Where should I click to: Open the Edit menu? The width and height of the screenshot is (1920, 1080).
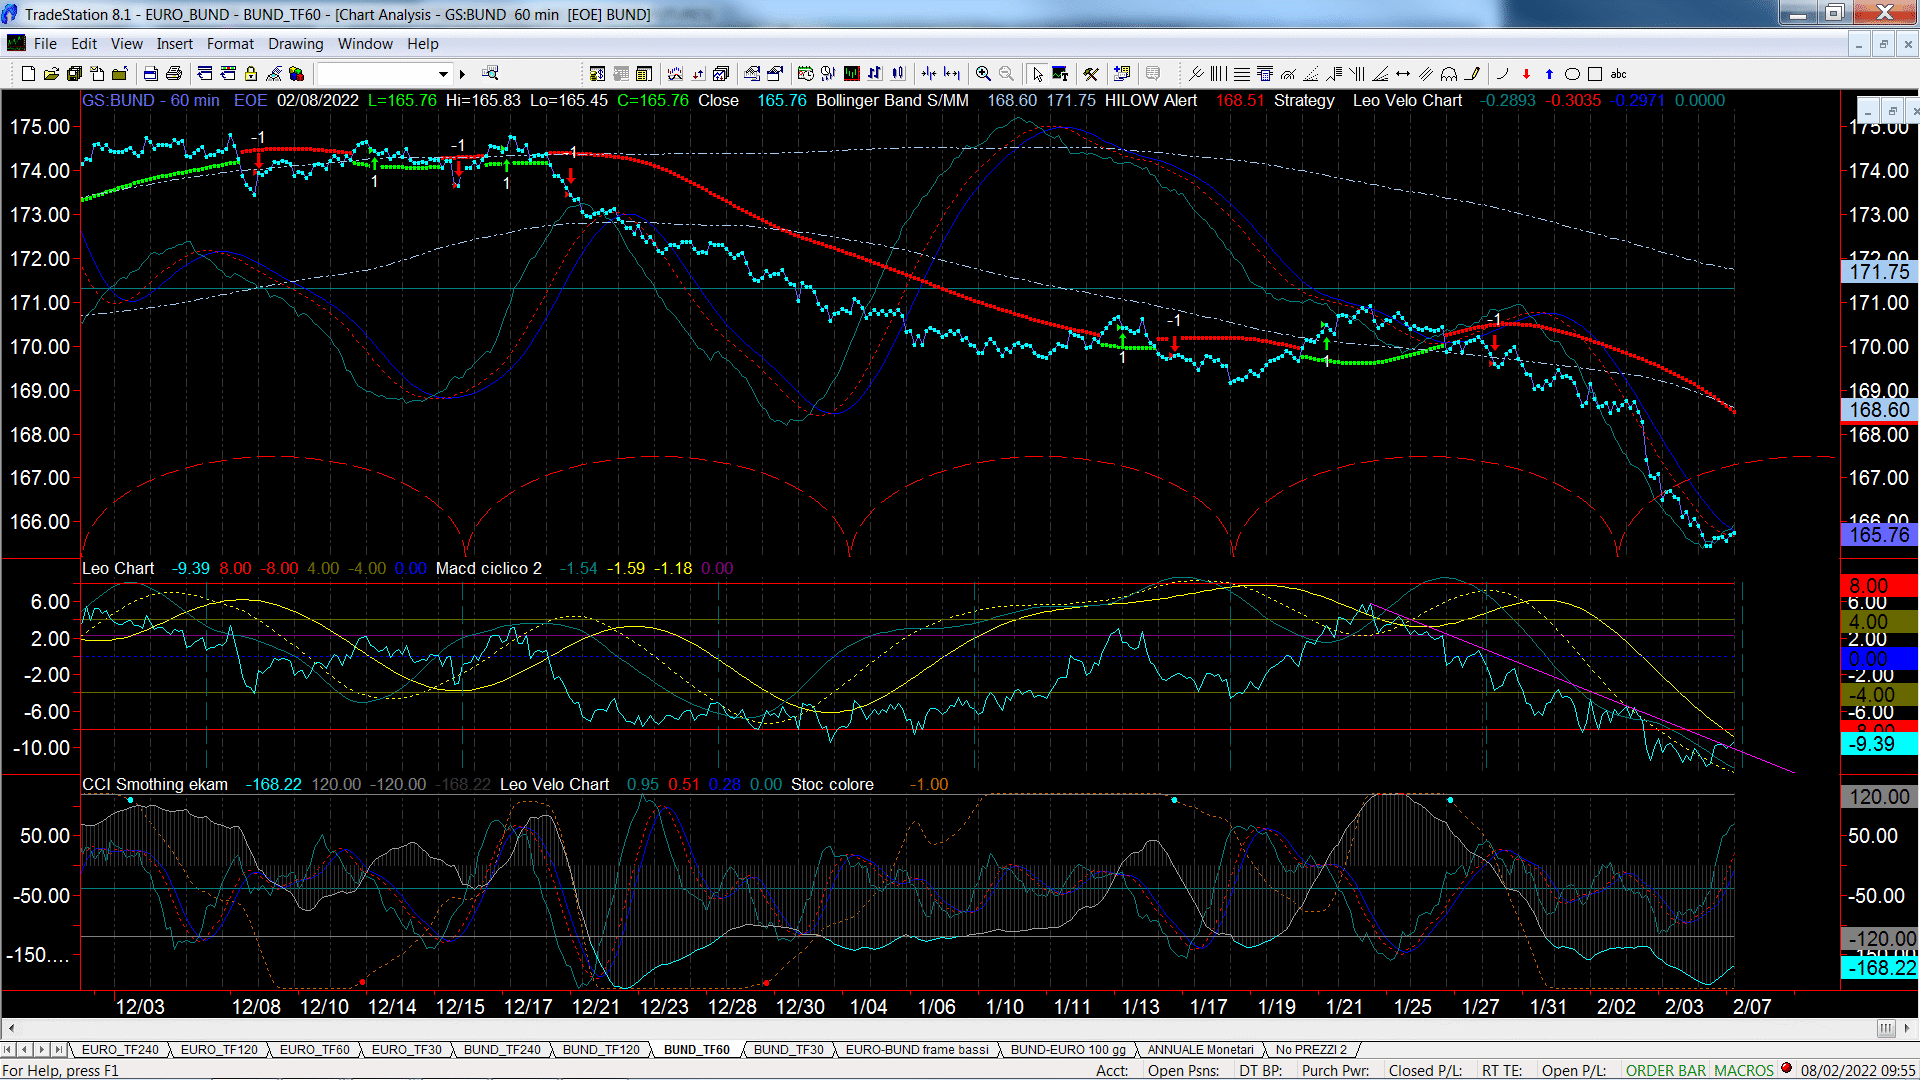[x=84, y=44]
